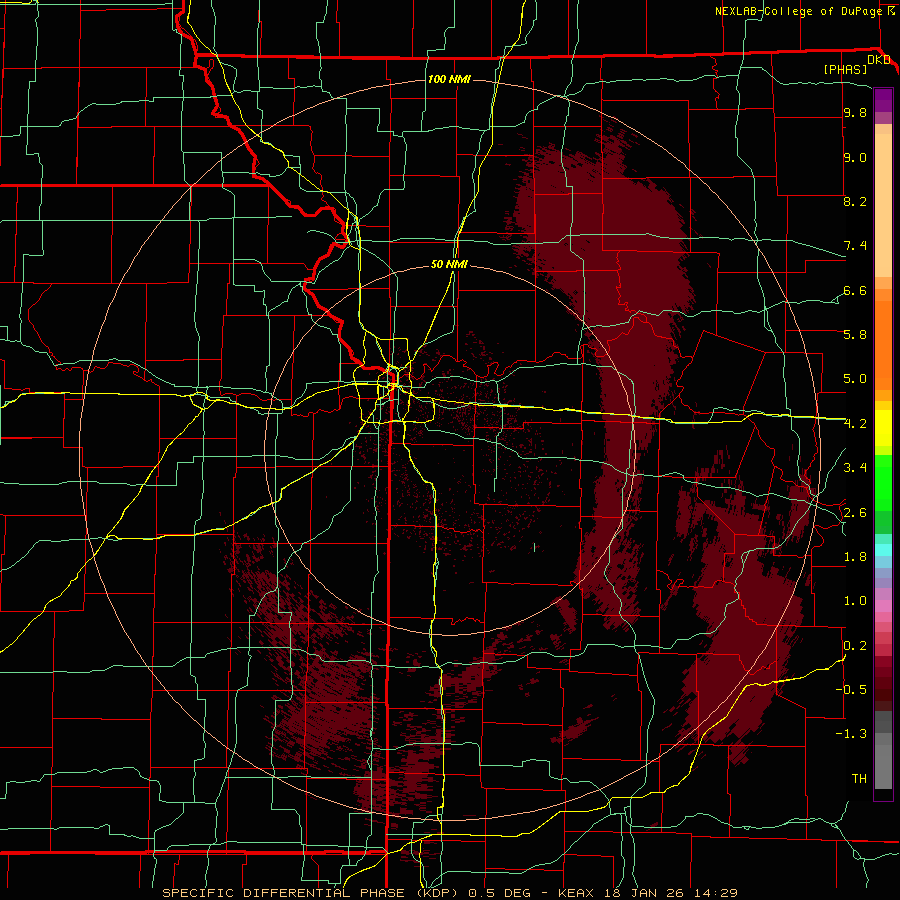
Task: Click the 1.0 legend value
Action: tap(855, 601)
